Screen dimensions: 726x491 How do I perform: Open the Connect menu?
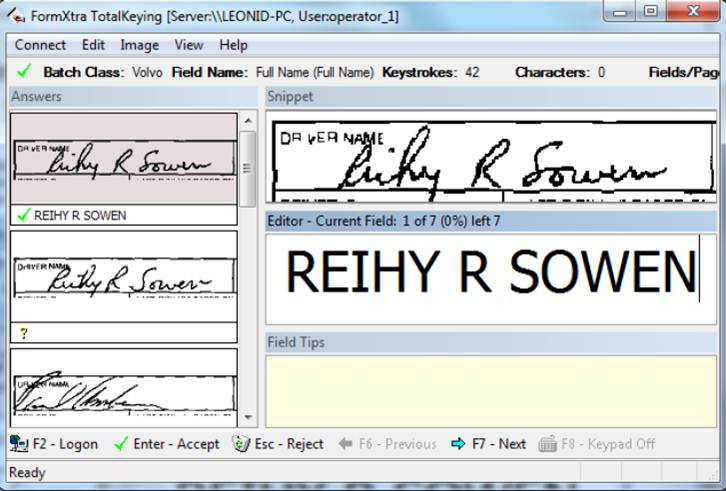coord(40,45)
